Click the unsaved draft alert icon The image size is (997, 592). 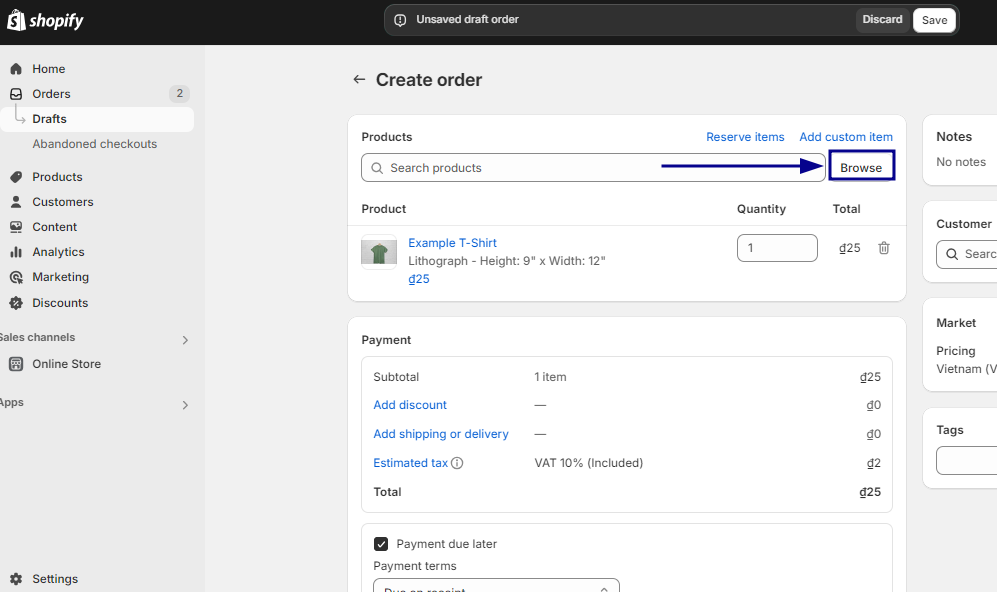400,20
